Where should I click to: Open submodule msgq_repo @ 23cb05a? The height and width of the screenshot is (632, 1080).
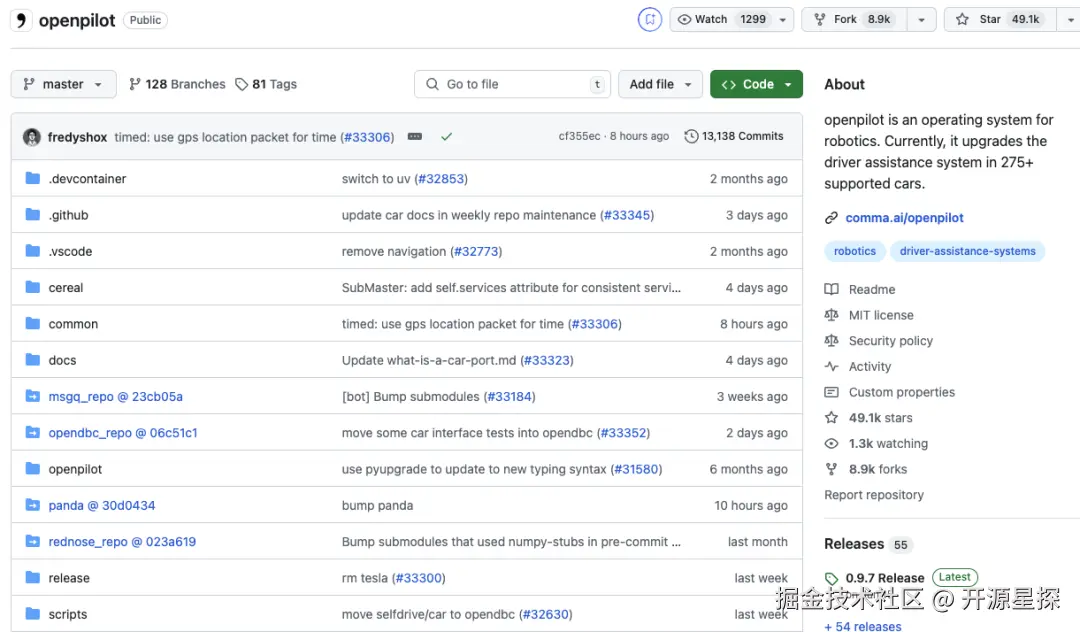point(116,397)
